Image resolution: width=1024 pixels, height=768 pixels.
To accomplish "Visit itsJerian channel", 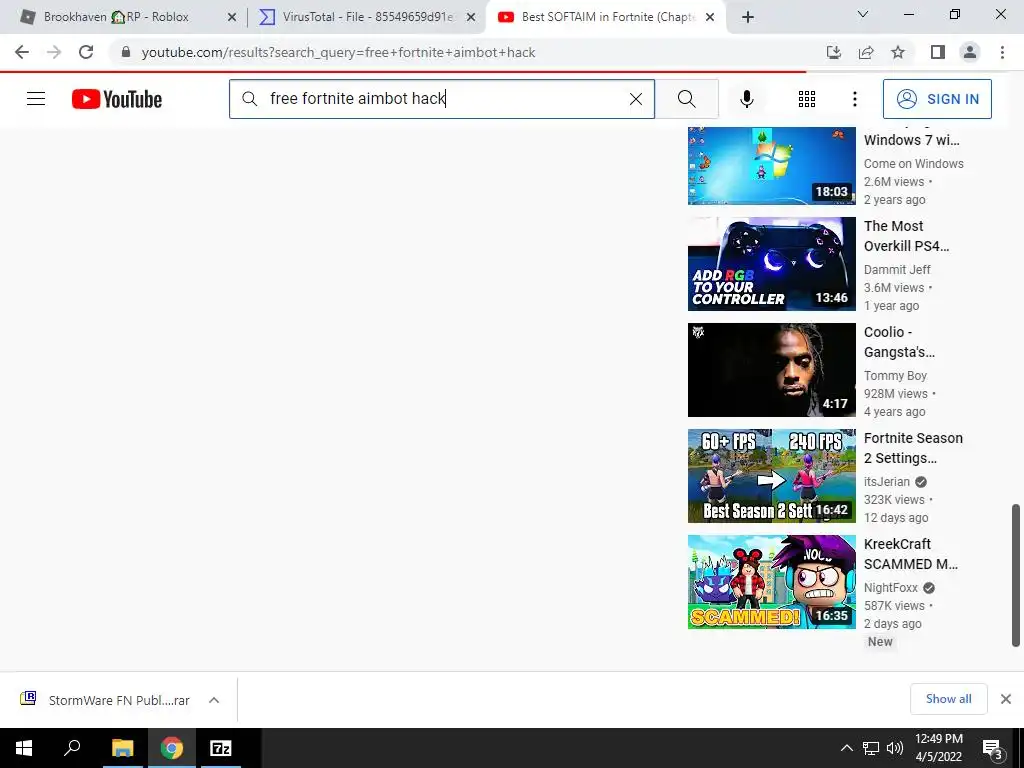I will pyautogui.click(x=887, y=481).
